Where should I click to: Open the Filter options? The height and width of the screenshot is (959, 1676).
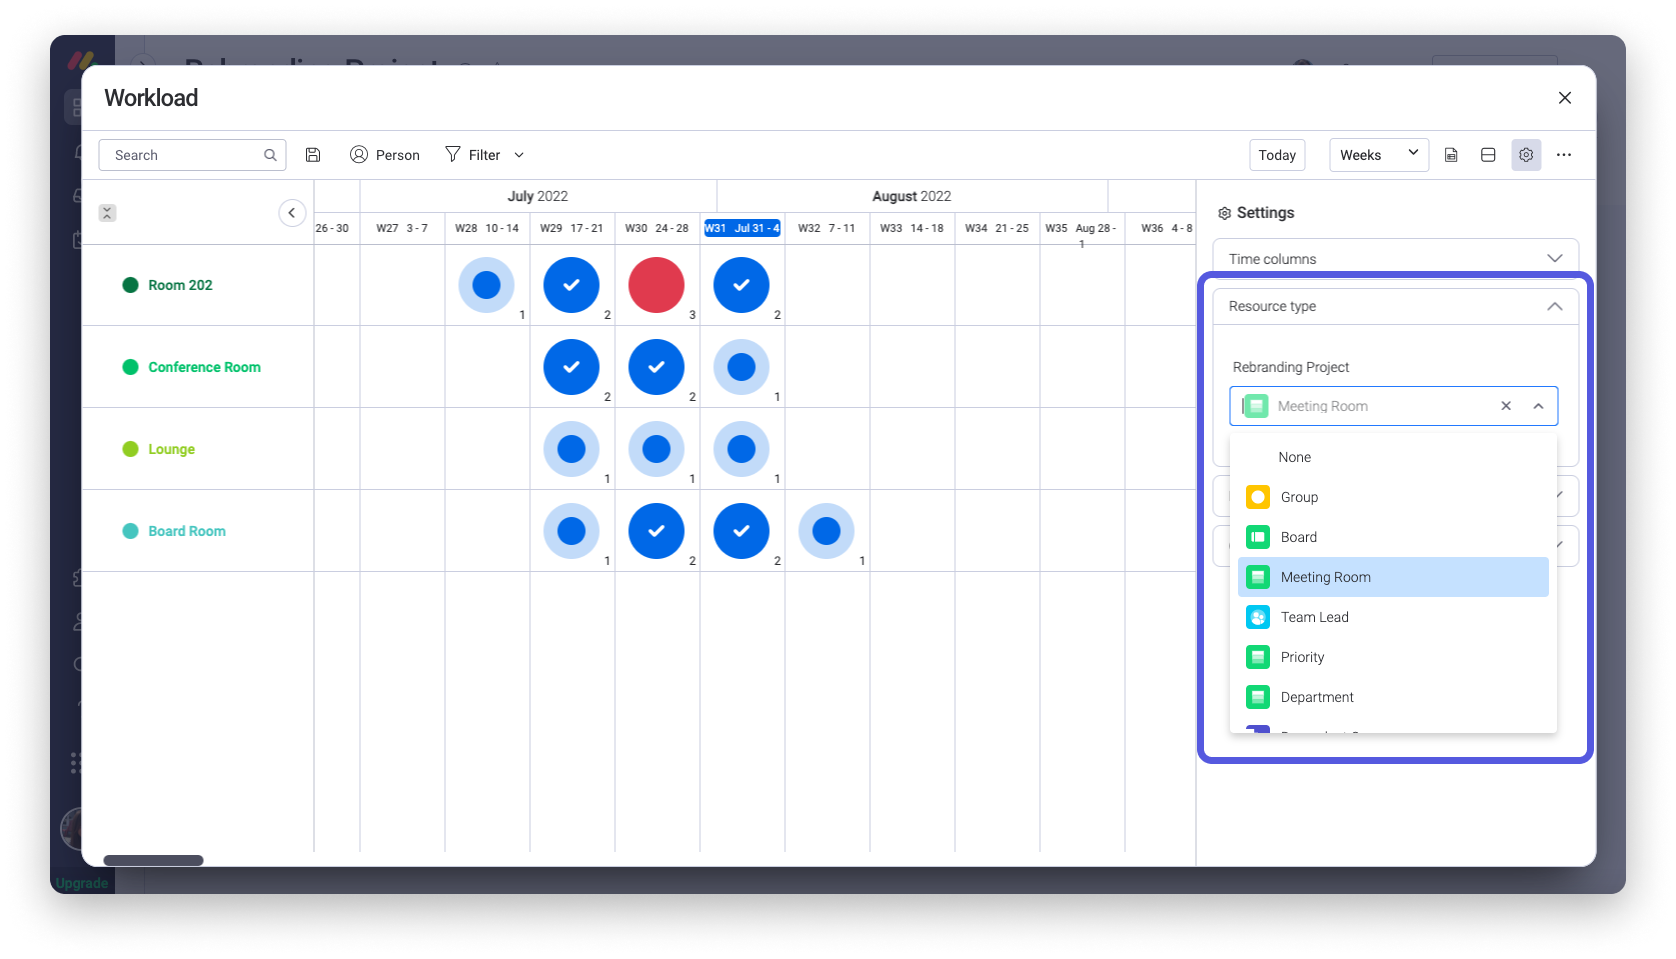point(473,155)
